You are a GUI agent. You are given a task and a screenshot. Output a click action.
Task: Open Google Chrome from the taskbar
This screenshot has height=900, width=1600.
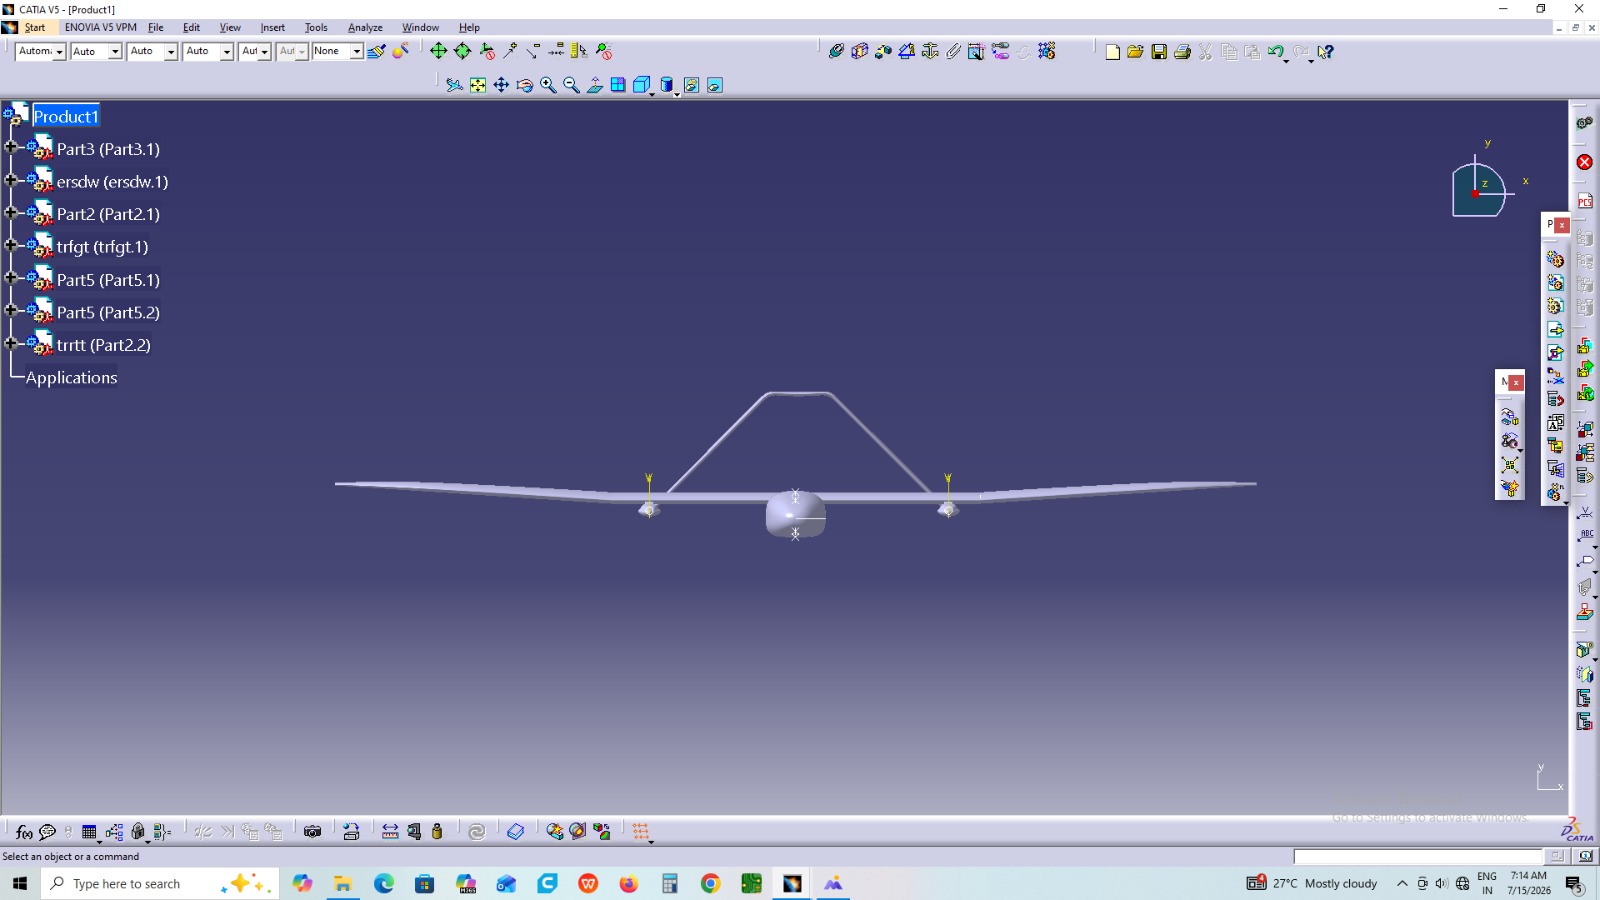click(x=710, y=884)
